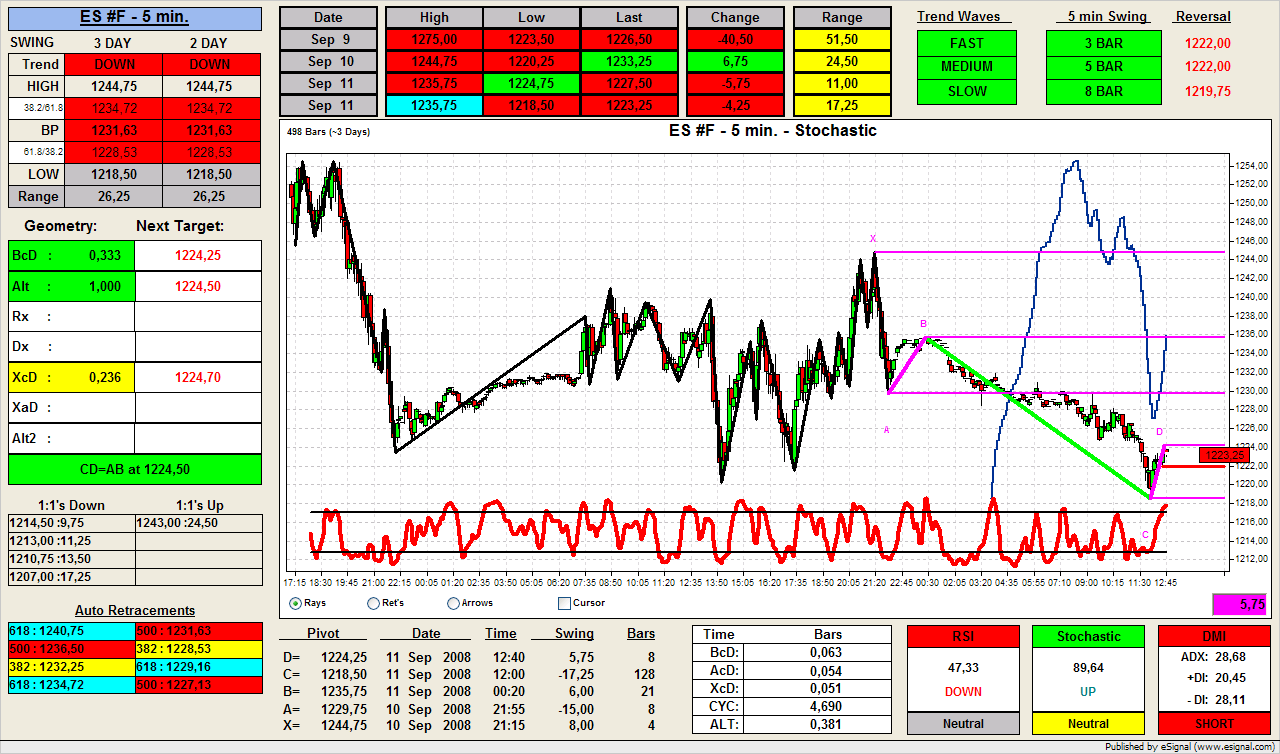Image resolution: width=1280 pixels, height=754 pixels.
Task: Click the 'Sep 9' date cell
Action: [x=328, y=40]
